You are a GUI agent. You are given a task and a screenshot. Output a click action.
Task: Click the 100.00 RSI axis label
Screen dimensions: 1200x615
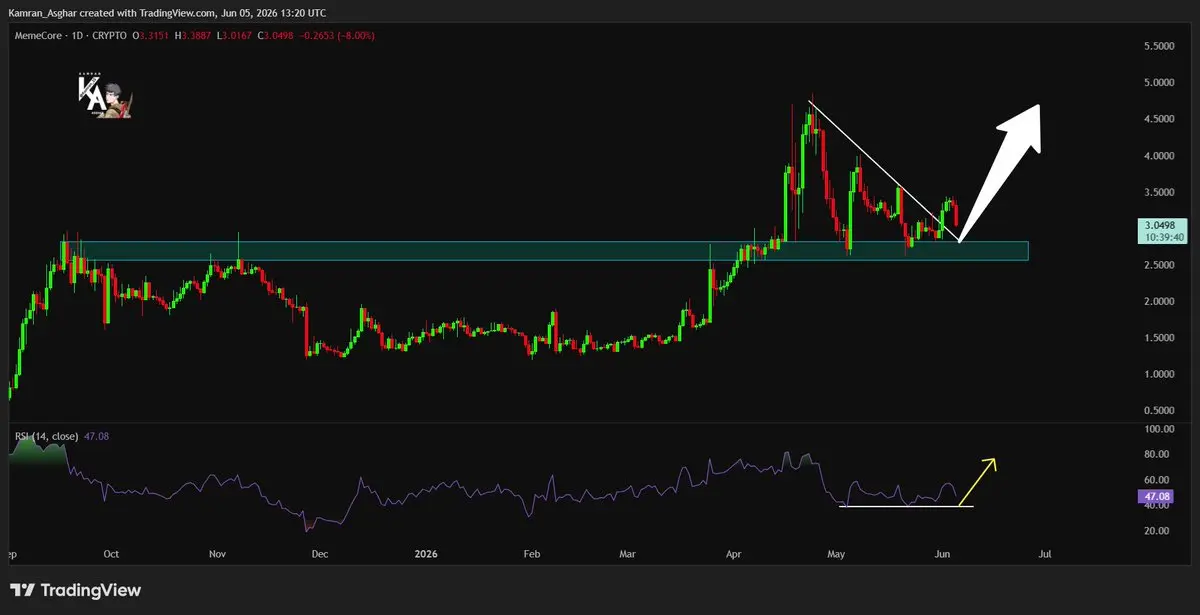tap(1158, 429)
